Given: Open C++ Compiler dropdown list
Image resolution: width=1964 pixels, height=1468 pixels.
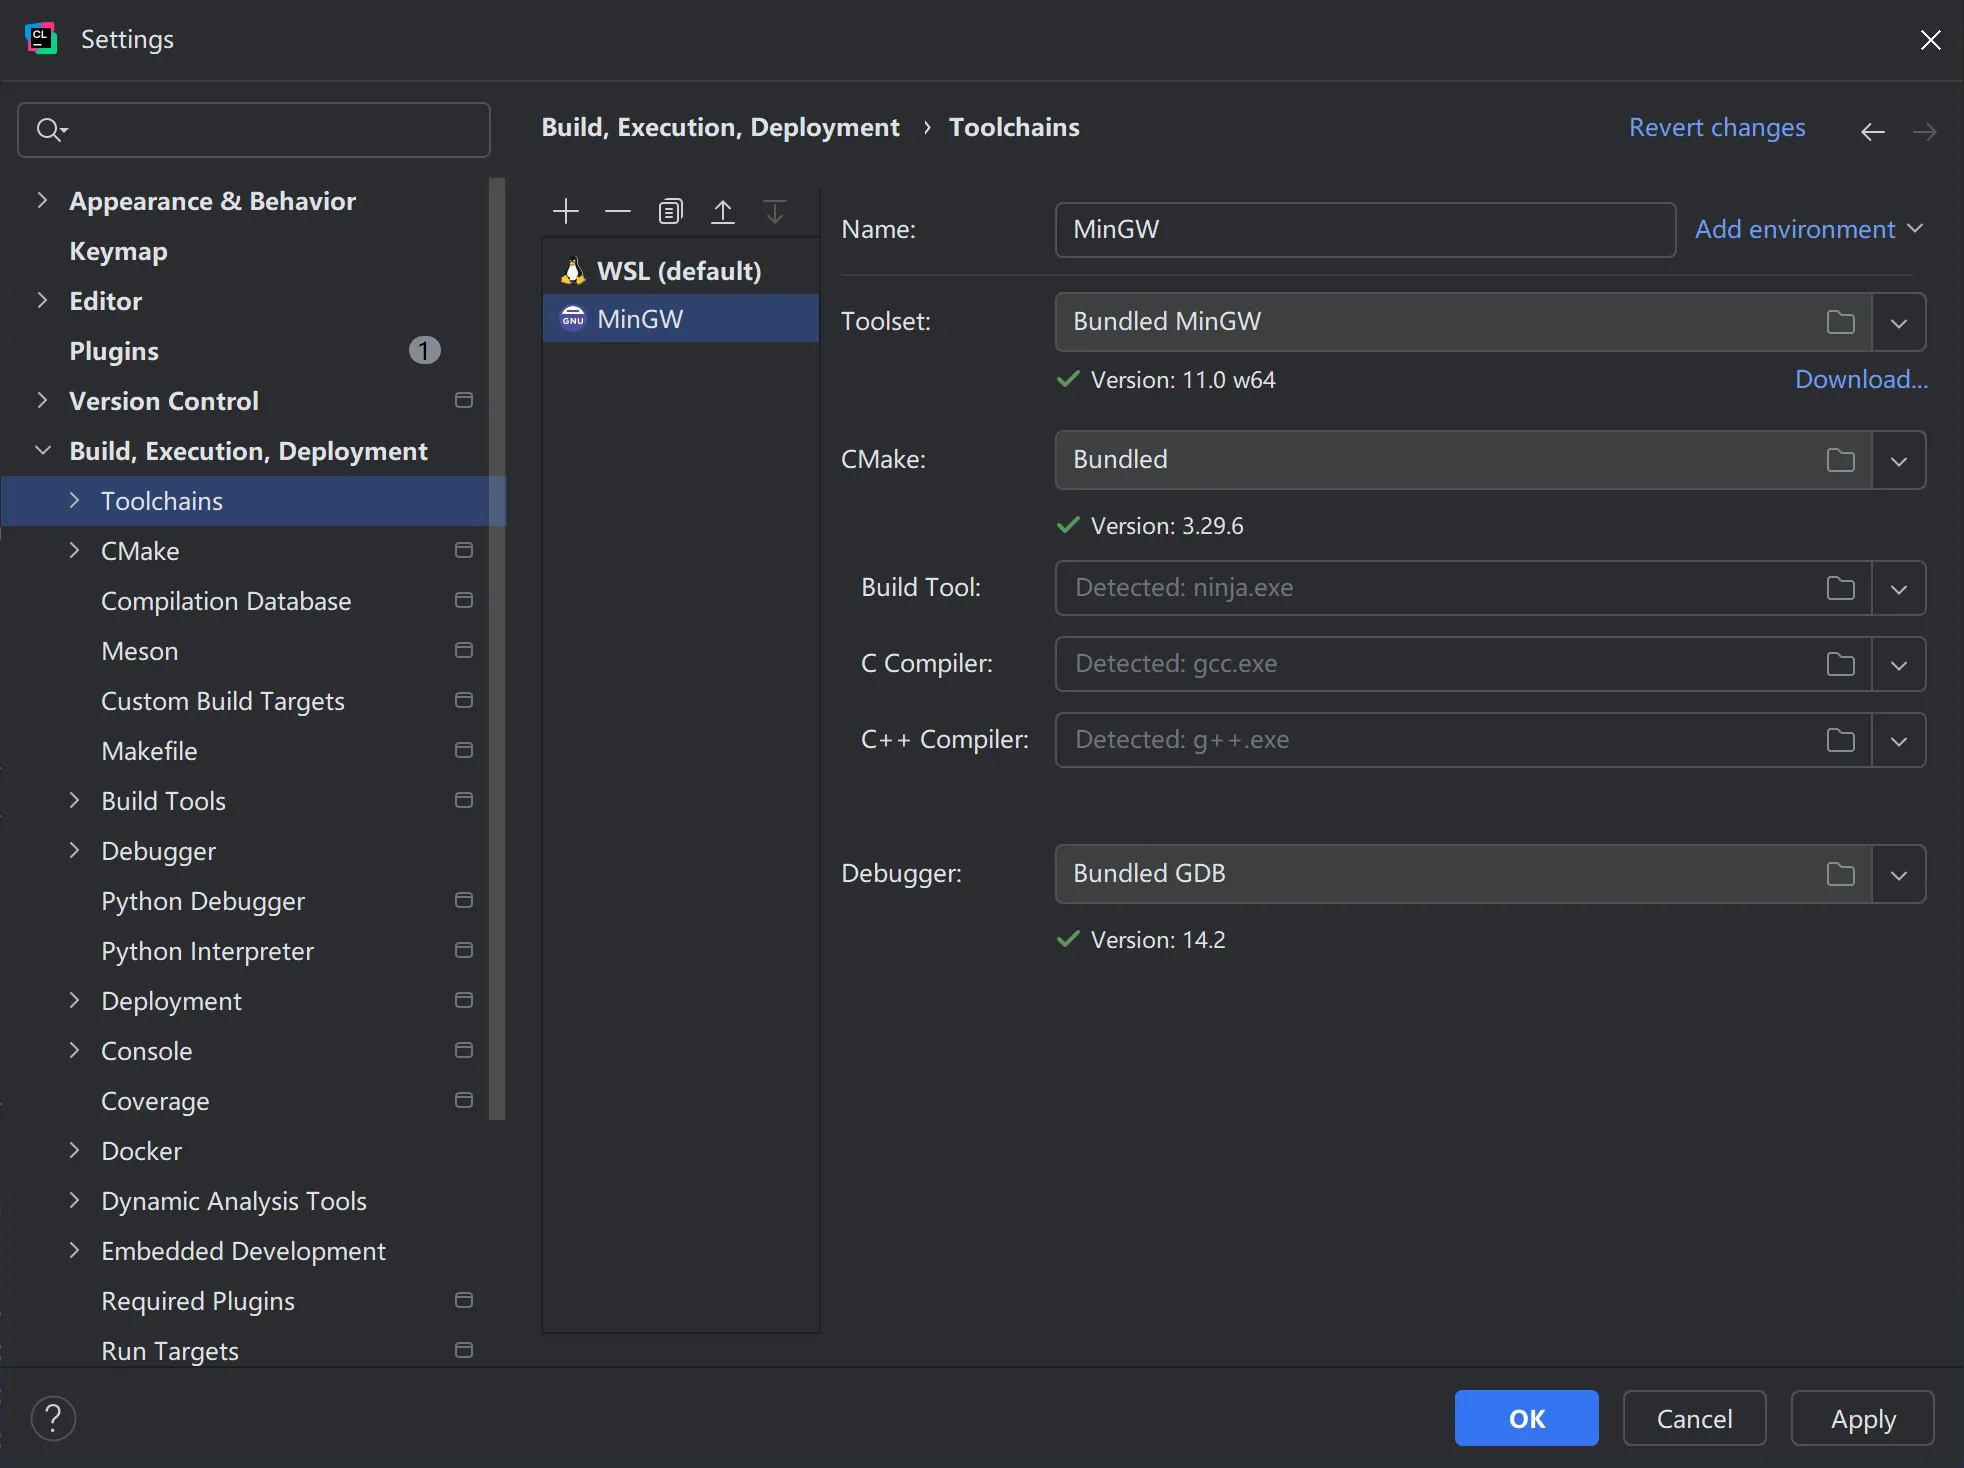Looking at the screenshot, I should coord(1899,740).
